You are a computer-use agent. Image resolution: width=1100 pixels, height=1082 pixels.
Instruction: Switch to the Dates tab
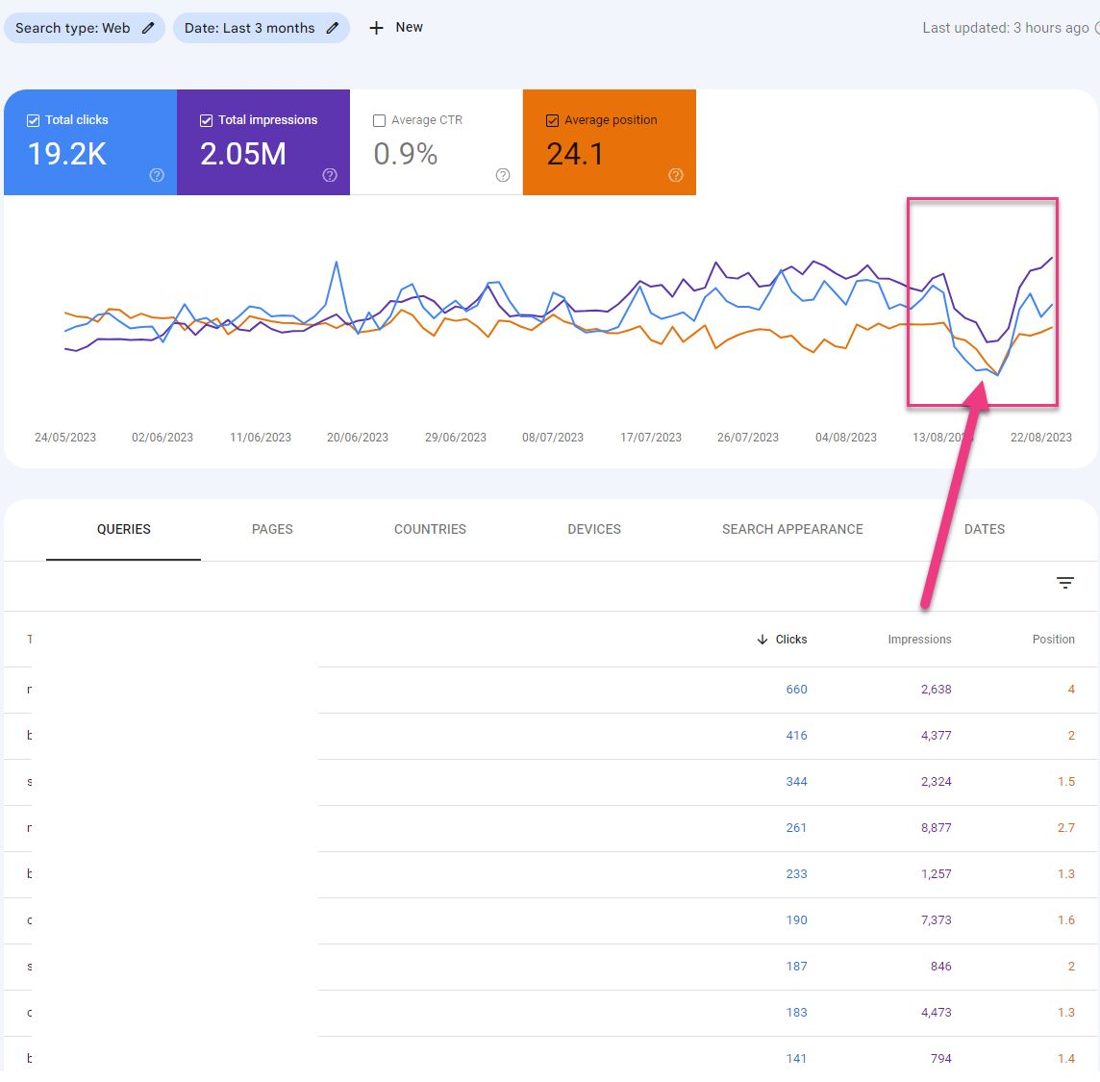coord(984,529)
